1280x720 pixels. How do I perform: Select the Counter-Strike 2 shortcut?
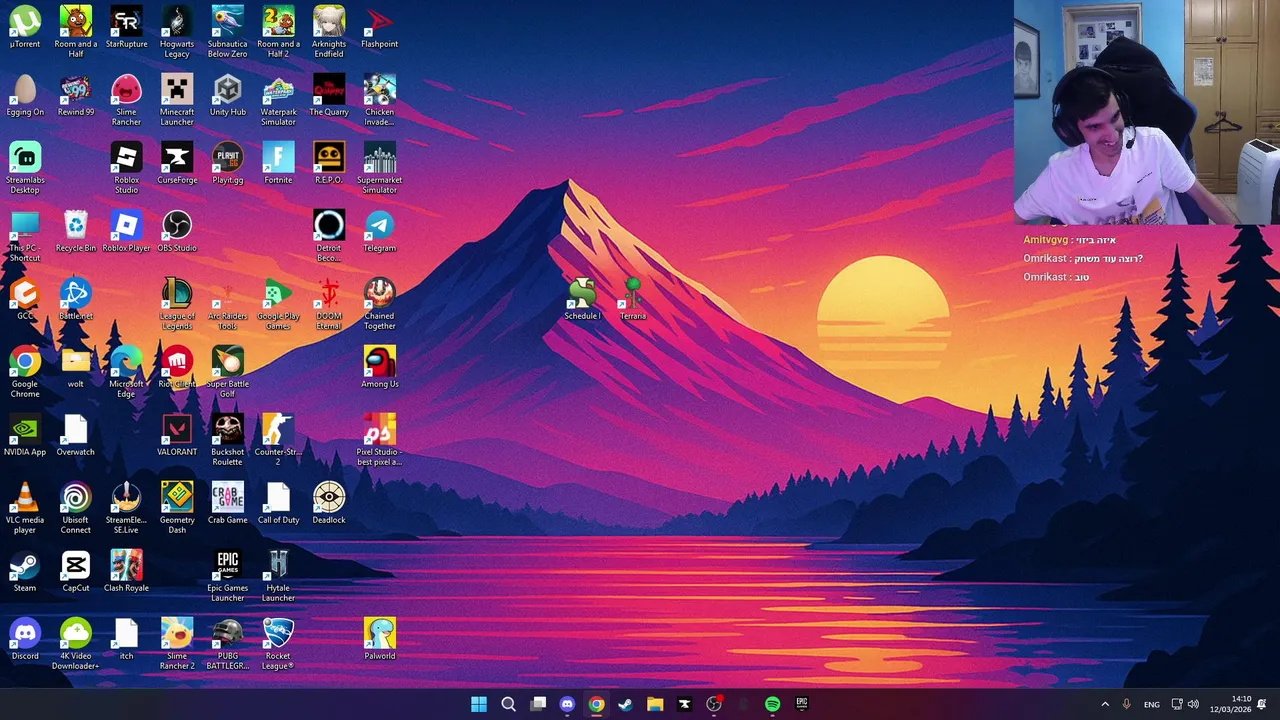tap(278, 440)
